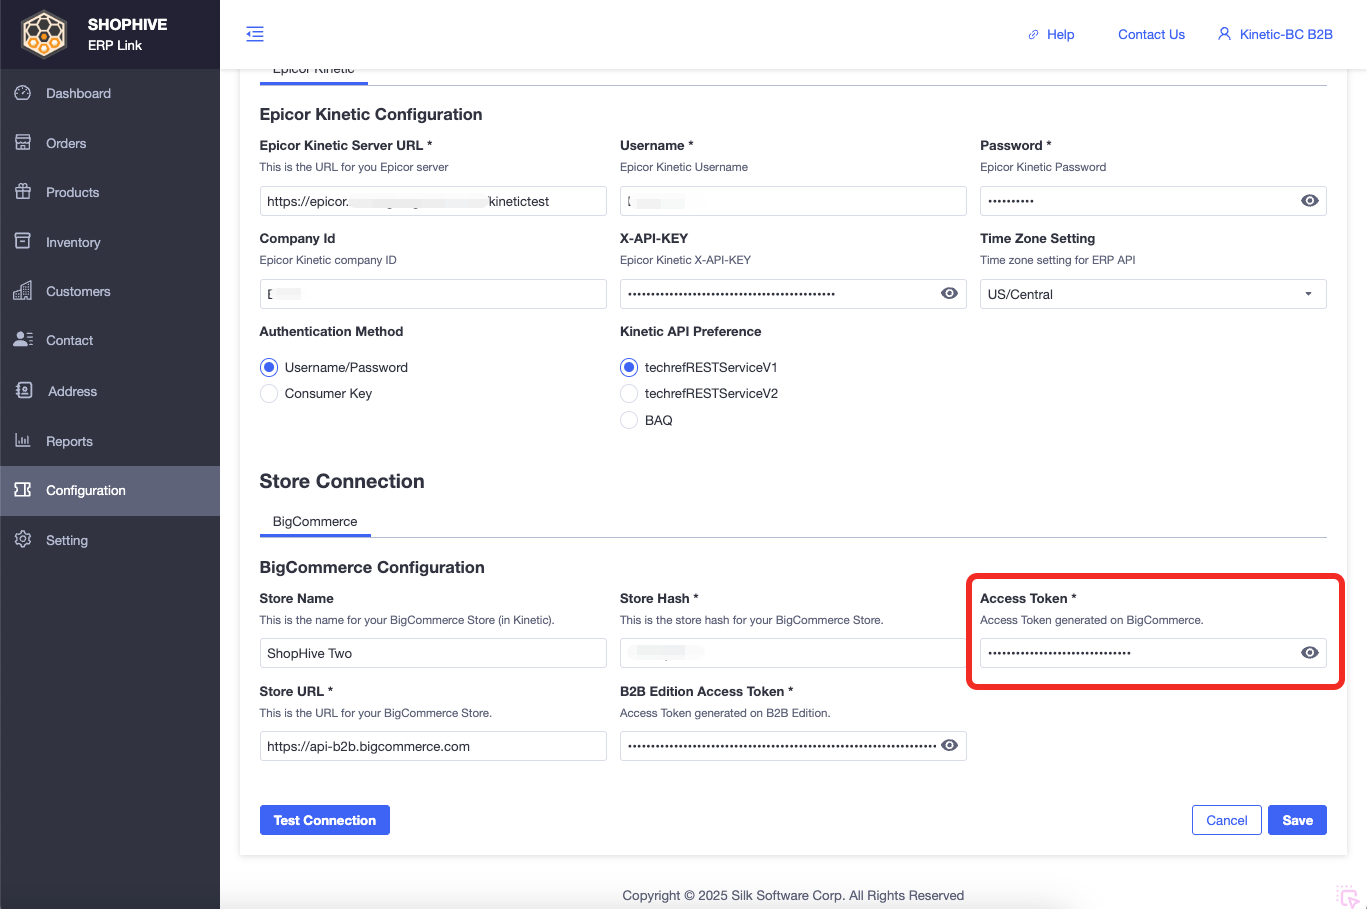Select techrefRESTServiceV2 API preference

(629, 394)
